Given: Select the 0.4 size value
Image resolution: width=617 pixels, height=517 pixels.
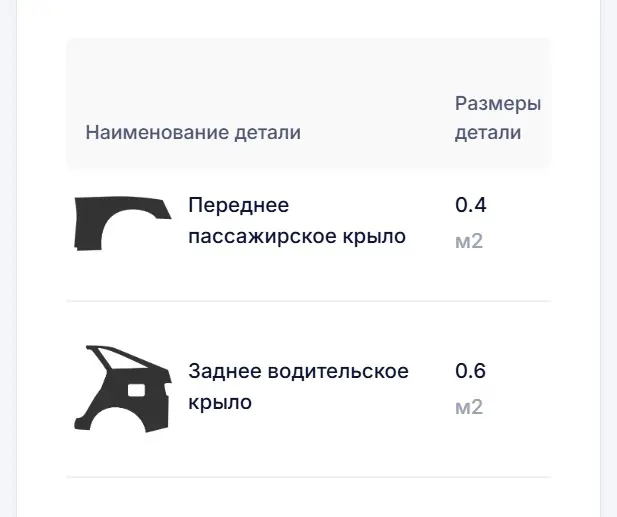Looking at the screenshot, I should click(470, 206).
